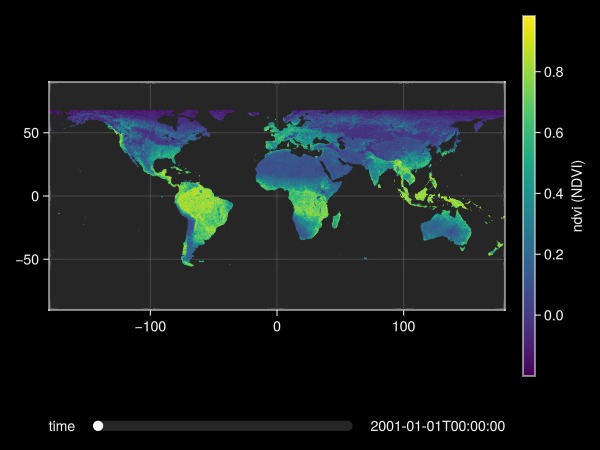
Task: Click the -100 longitude axis label
Action: 150,327
